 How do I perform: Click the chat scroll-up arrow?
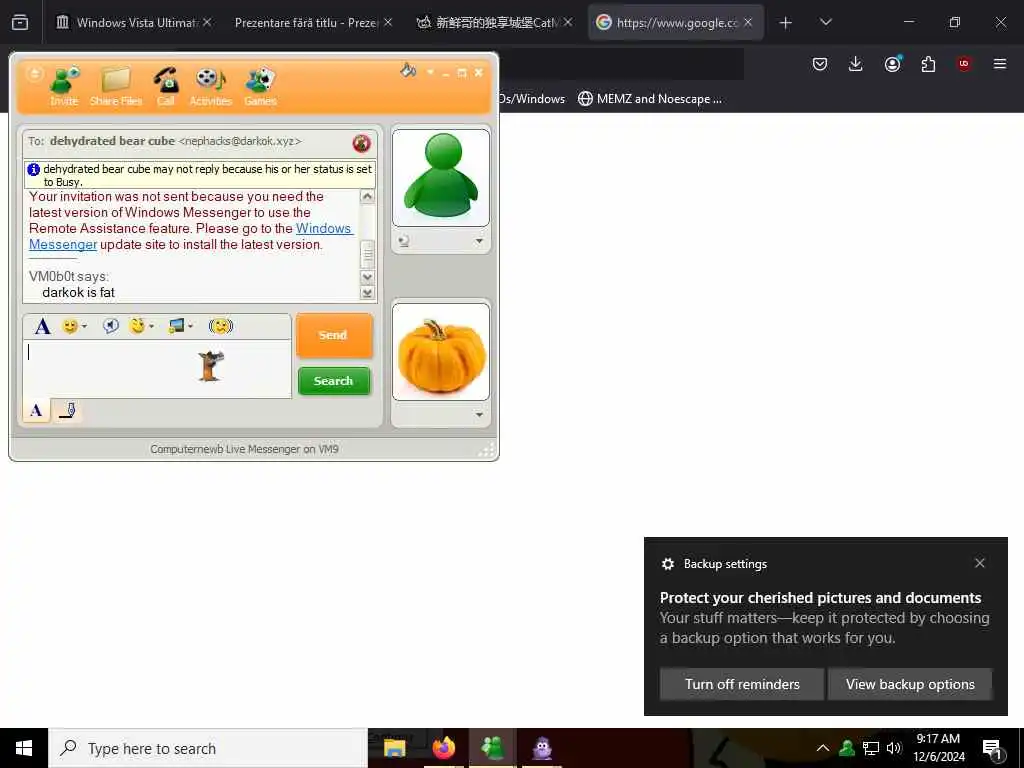click(x=368, y=197)
